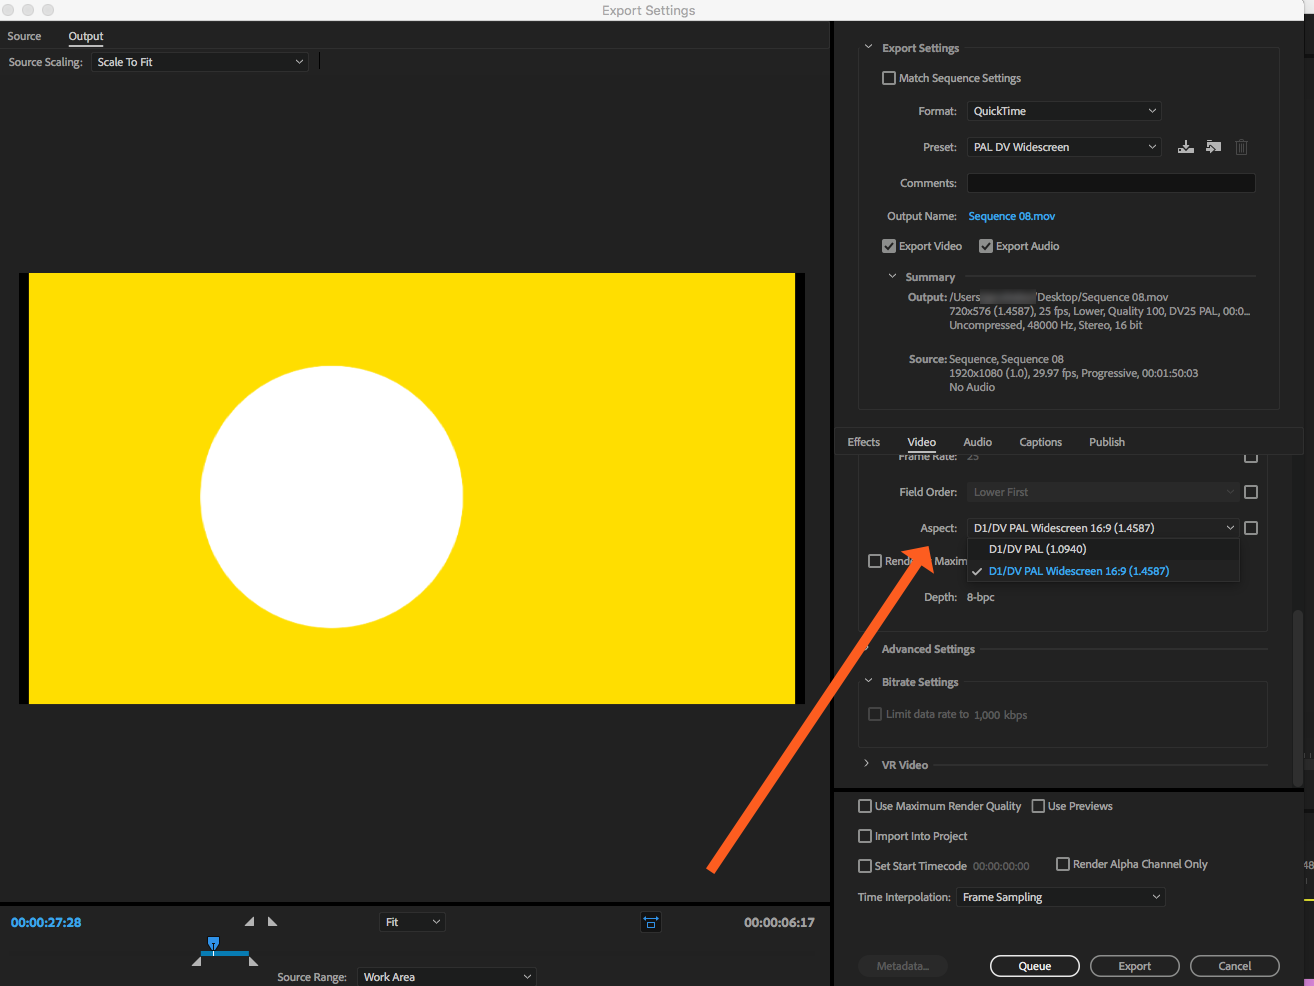This screenshot has width=1314, height=986.
Task: Click the Sequence 08.mov output name link
Action: point(1012,216)
